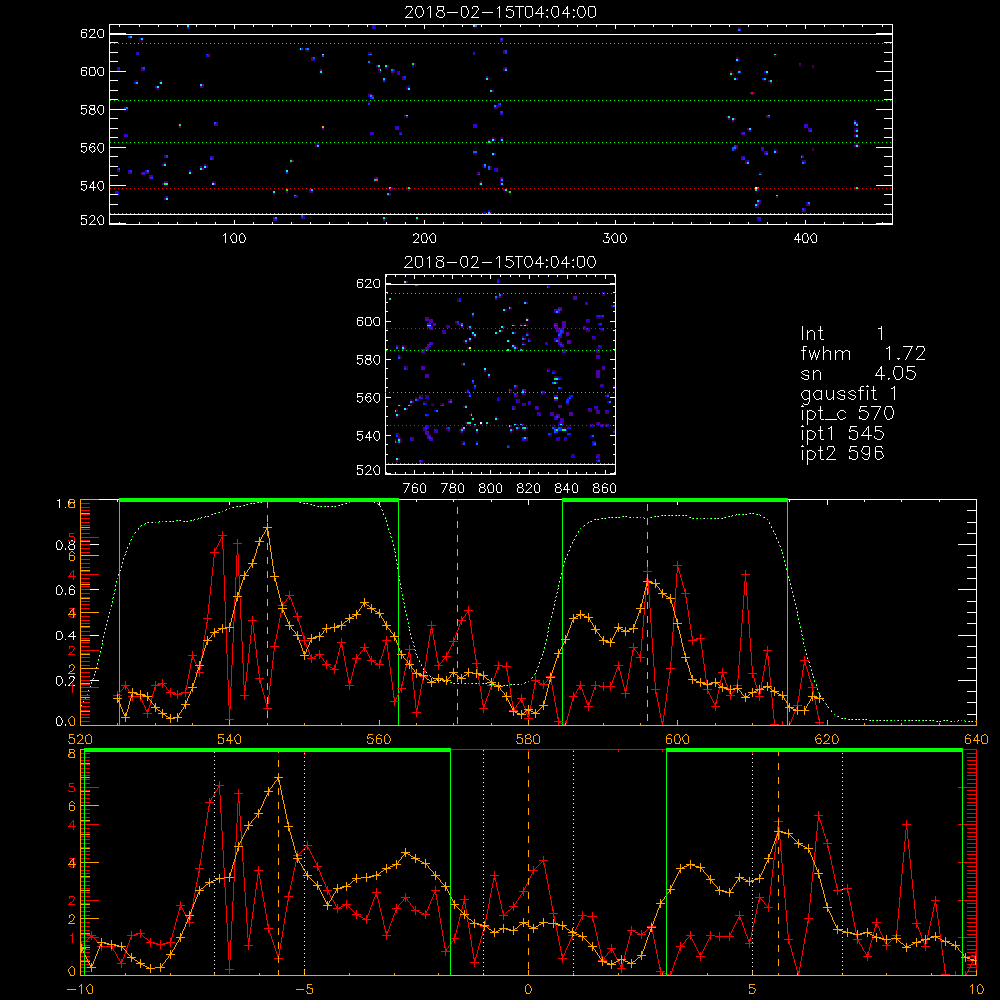Click y-axis label 0.2 on the third plot
This screenshot has width=1000, height=1000.
[x=66, y=681]
